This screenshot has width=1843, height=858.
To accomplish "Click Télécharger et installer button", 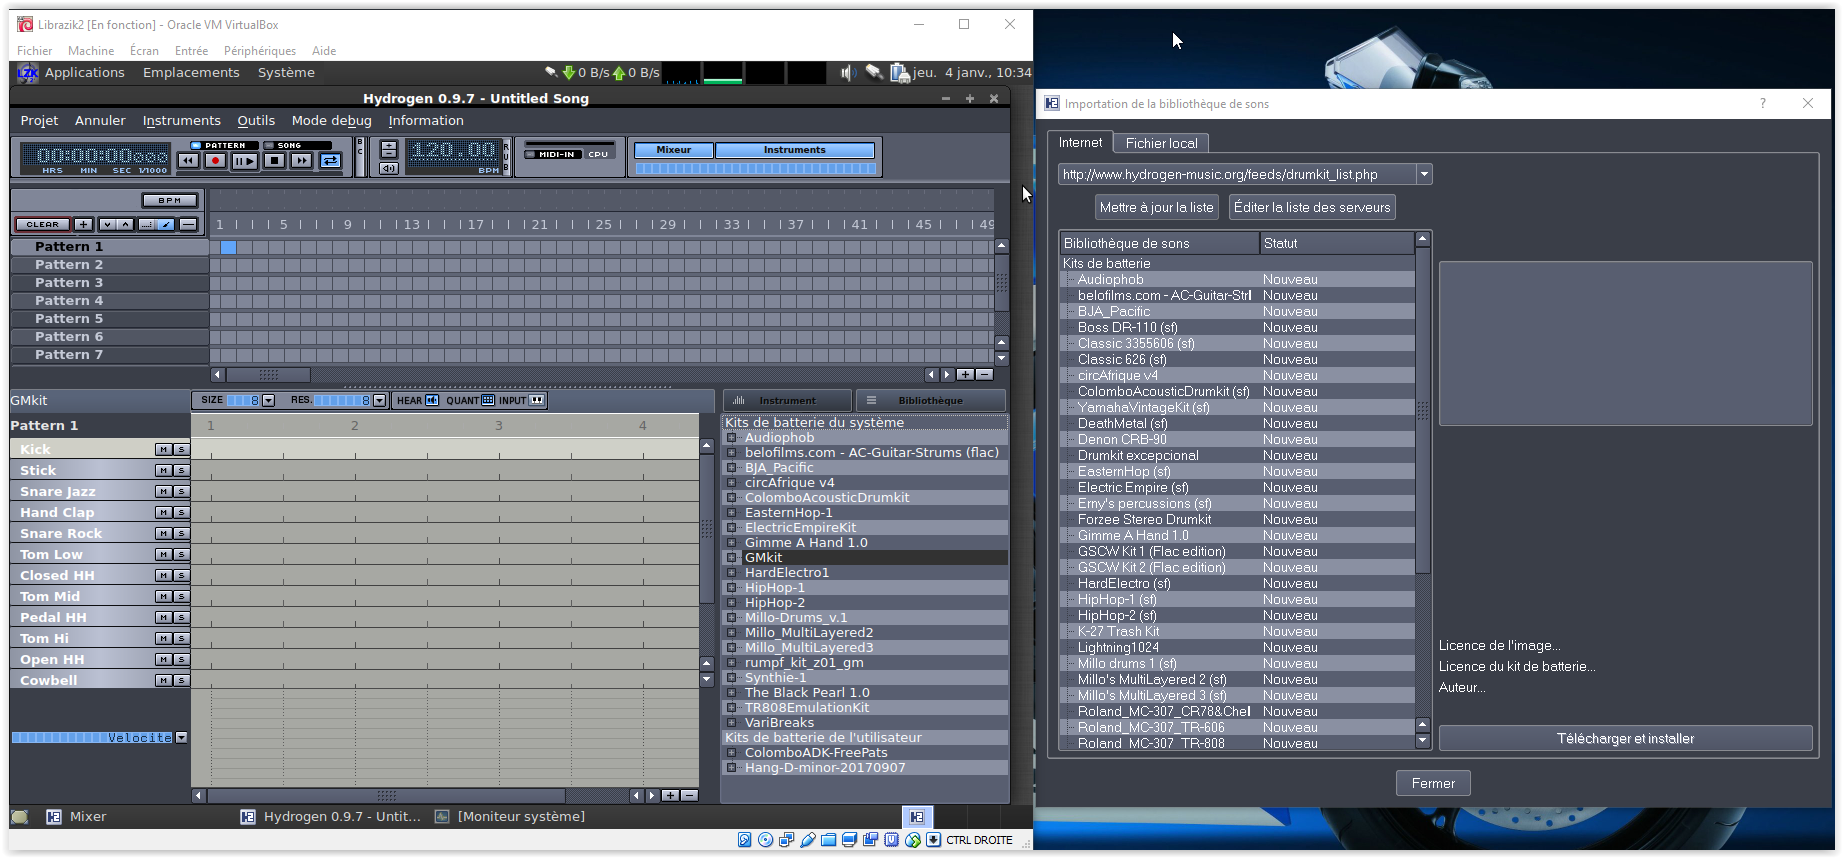I will [1625, 739].
